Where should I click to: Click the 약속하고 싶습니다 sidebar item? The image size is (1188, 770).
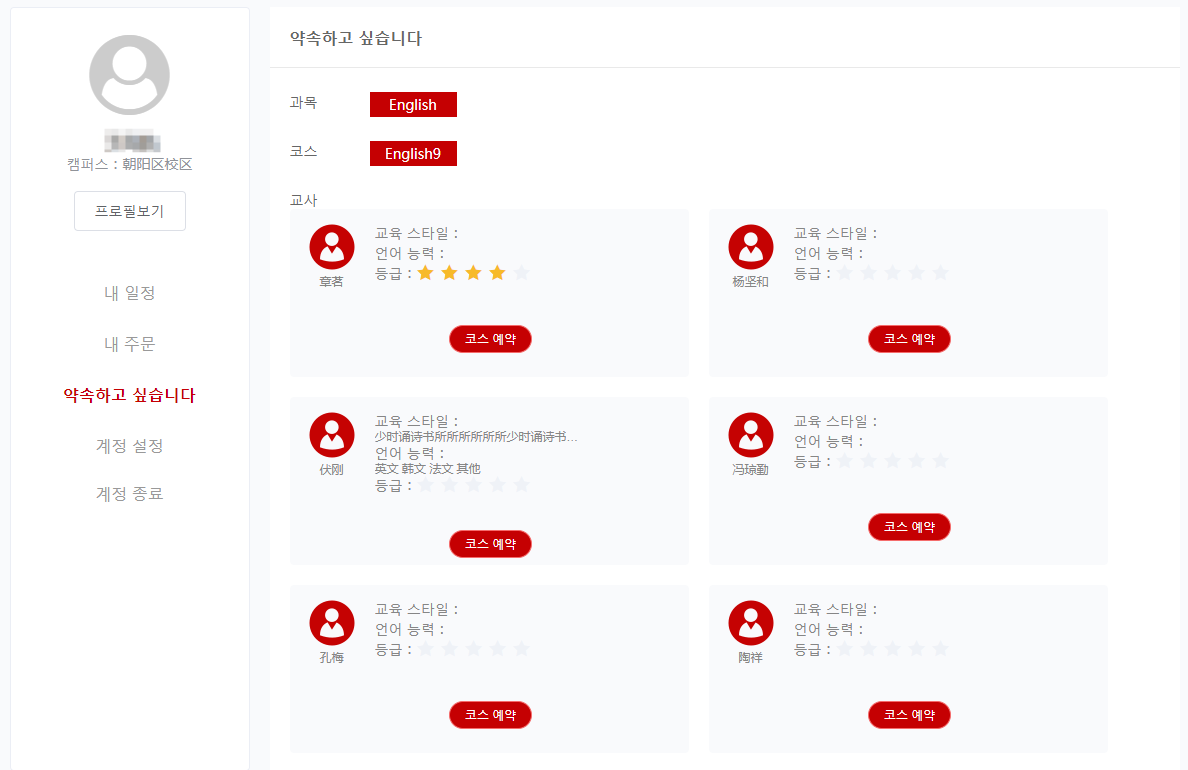pyautogui.click(x=130, y=395)
